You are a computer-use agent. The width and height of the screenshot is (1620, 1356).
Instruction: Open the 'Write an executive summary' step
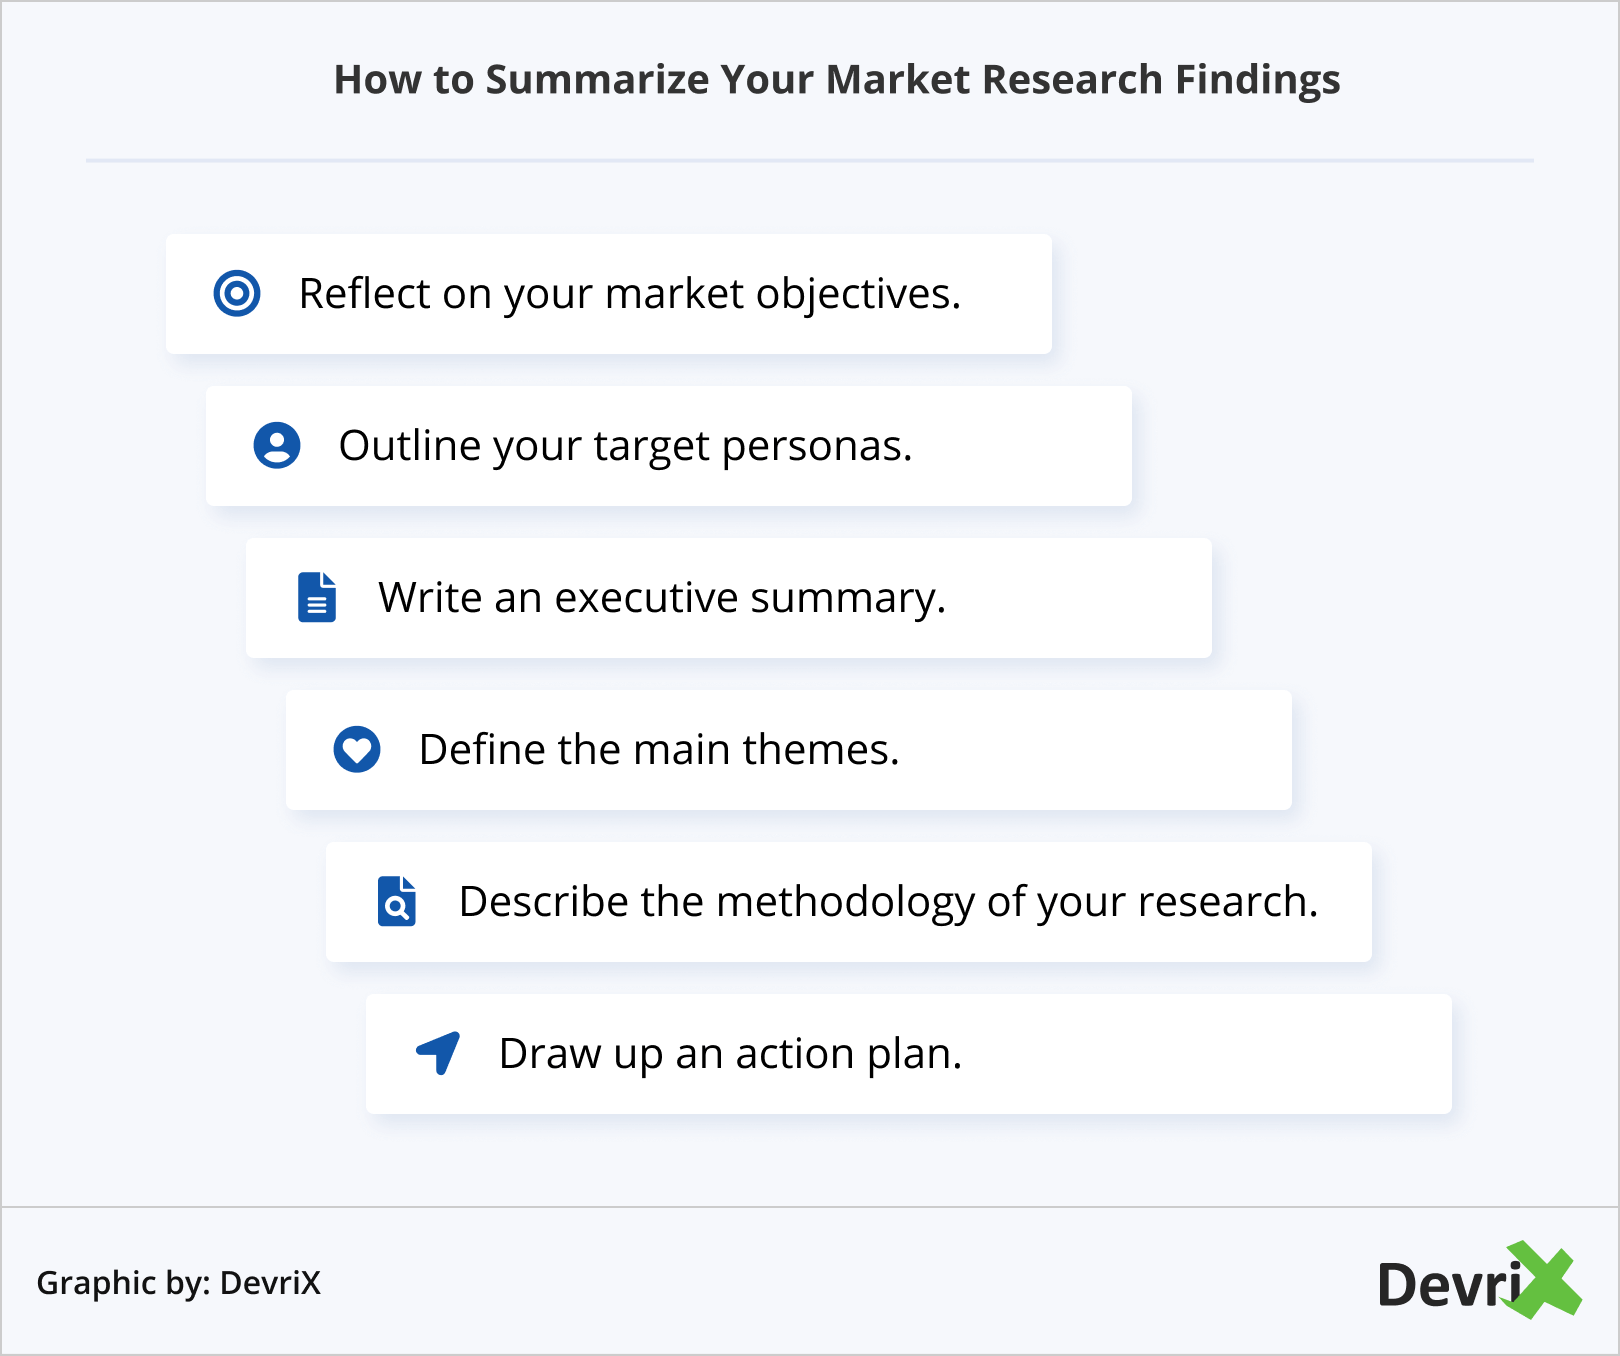[x=661, y=598]
